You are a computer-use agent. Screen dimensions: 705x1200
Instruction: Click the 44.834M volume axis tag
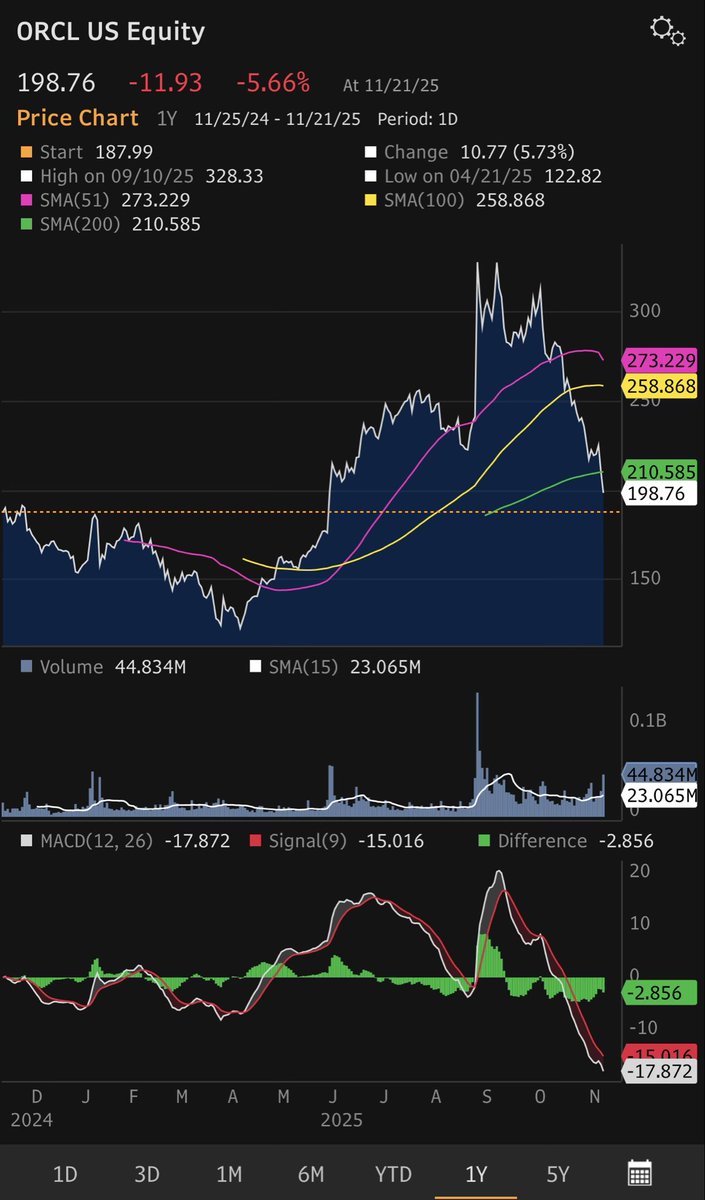[661, 773]
